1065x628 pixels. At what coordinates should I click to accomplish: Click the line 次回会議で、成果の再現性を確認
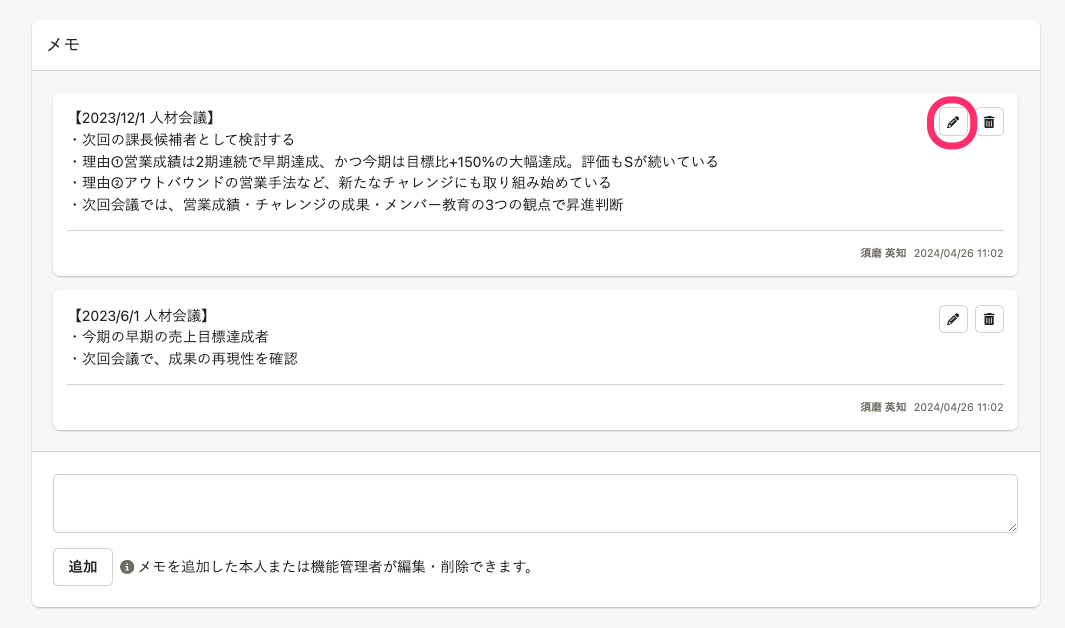183,358
